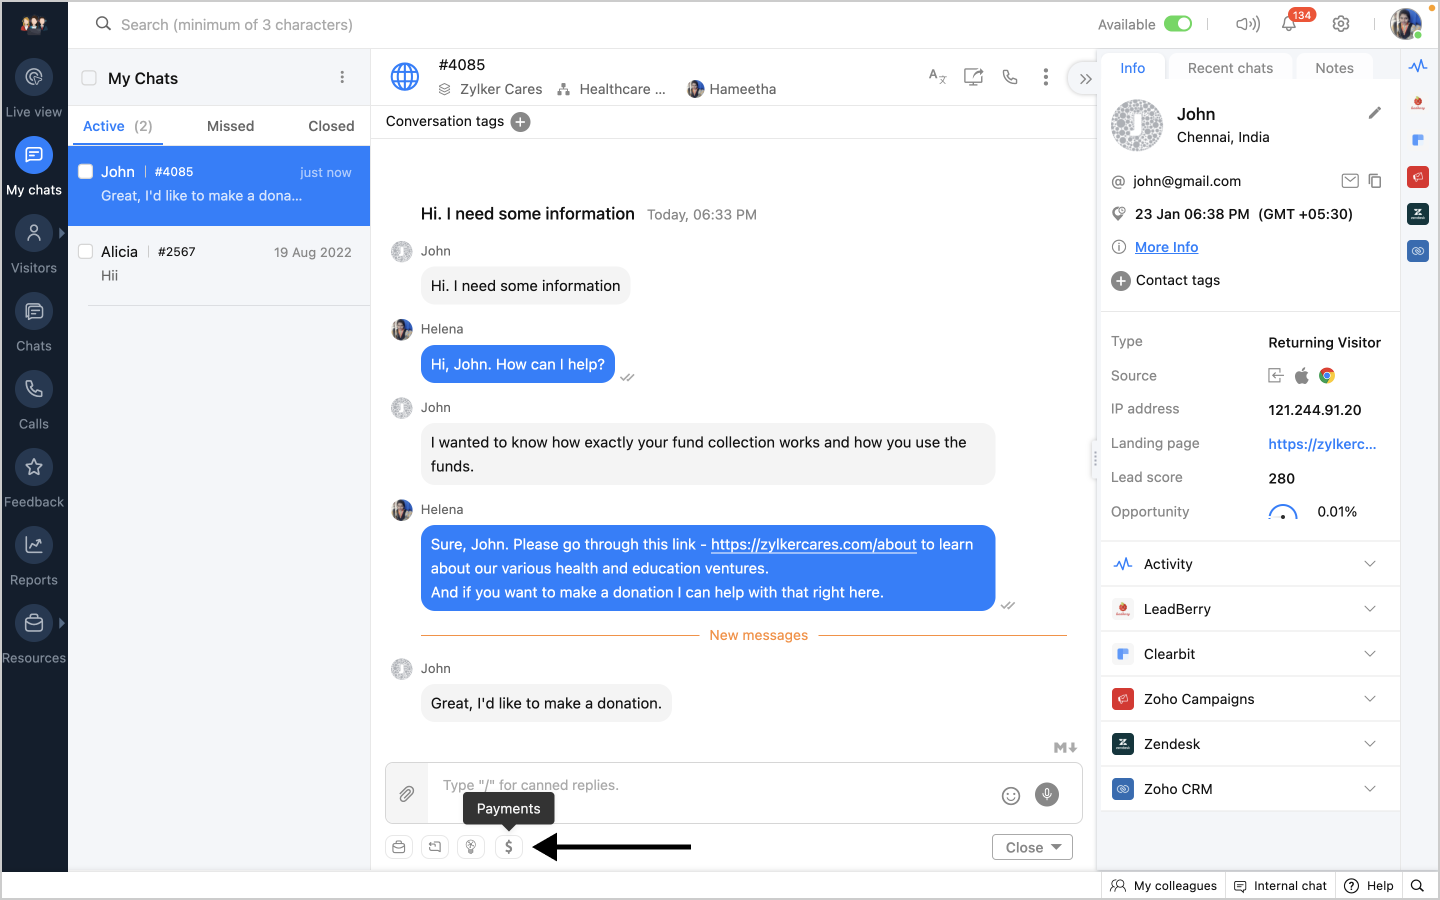Viewport: 1440px width, 900px height.
Task: Switch to Active chats tab
Action: point(117,126)
